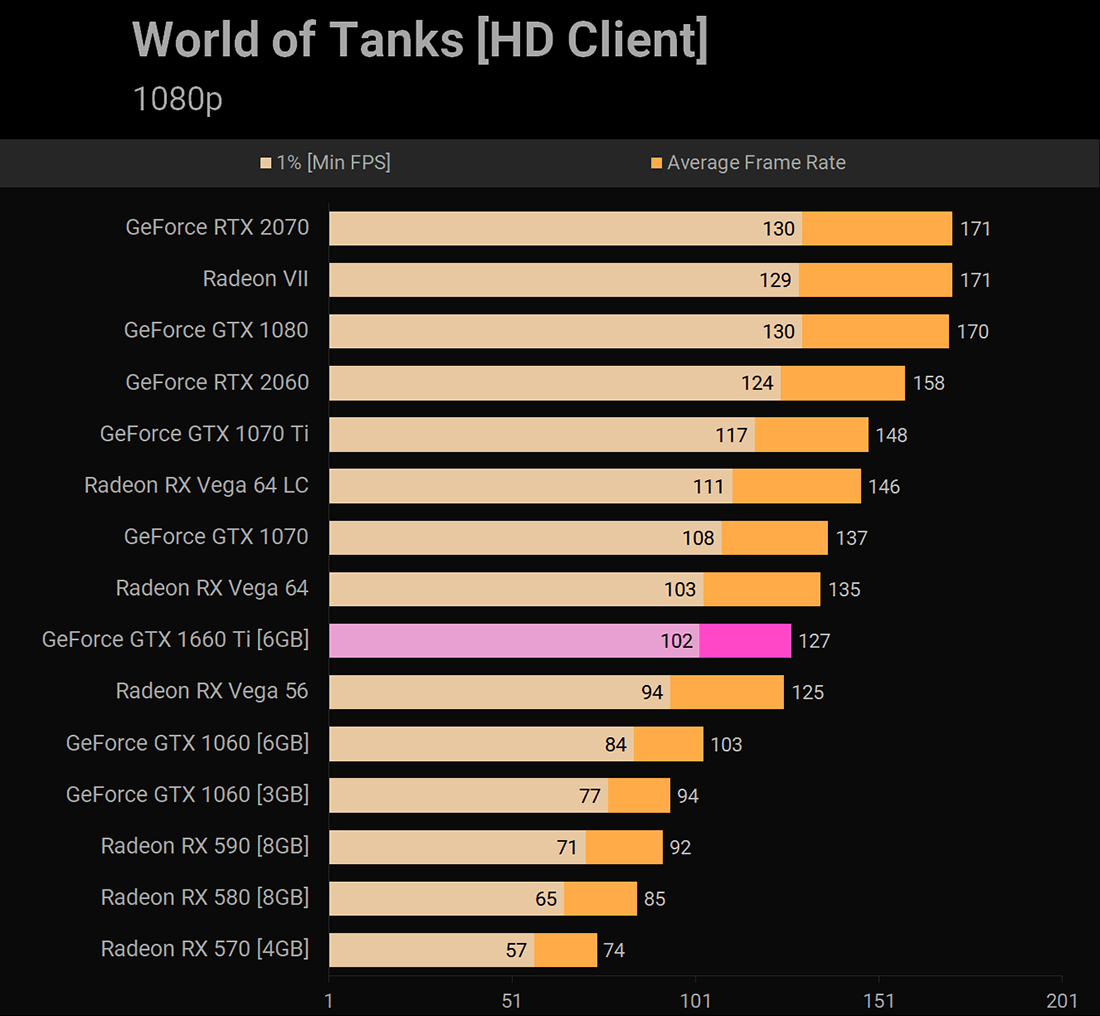Viewport: 1100px width, 1016px height.
Task: Select the "129" Min FPS value in the Radeon VII bar
Action: tap(775, 281)
